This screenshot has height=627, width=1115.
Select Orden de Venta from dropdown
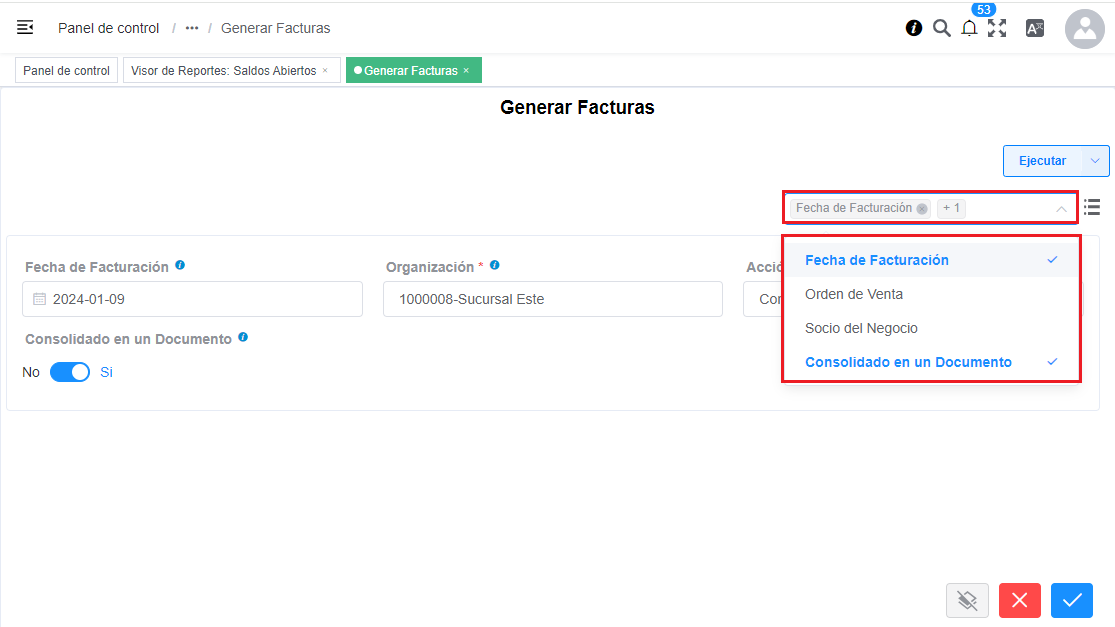coord(854,294)
